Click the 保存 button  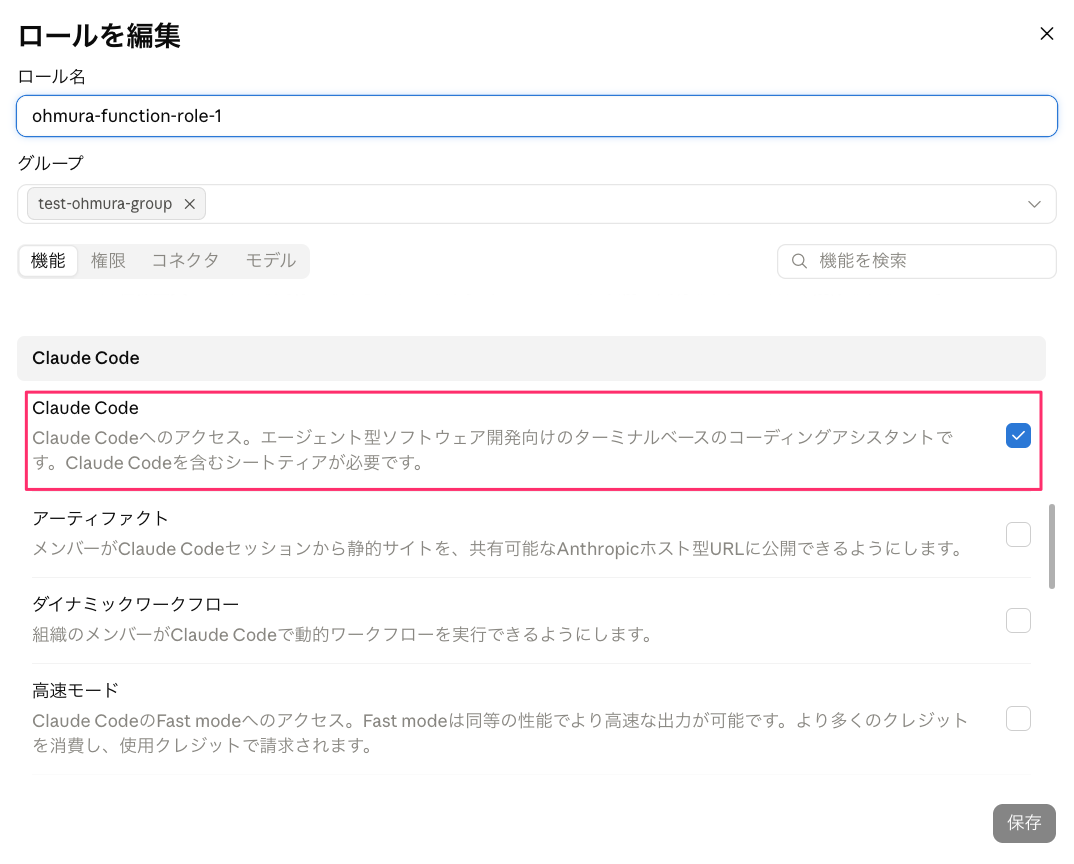point(1024,823)
